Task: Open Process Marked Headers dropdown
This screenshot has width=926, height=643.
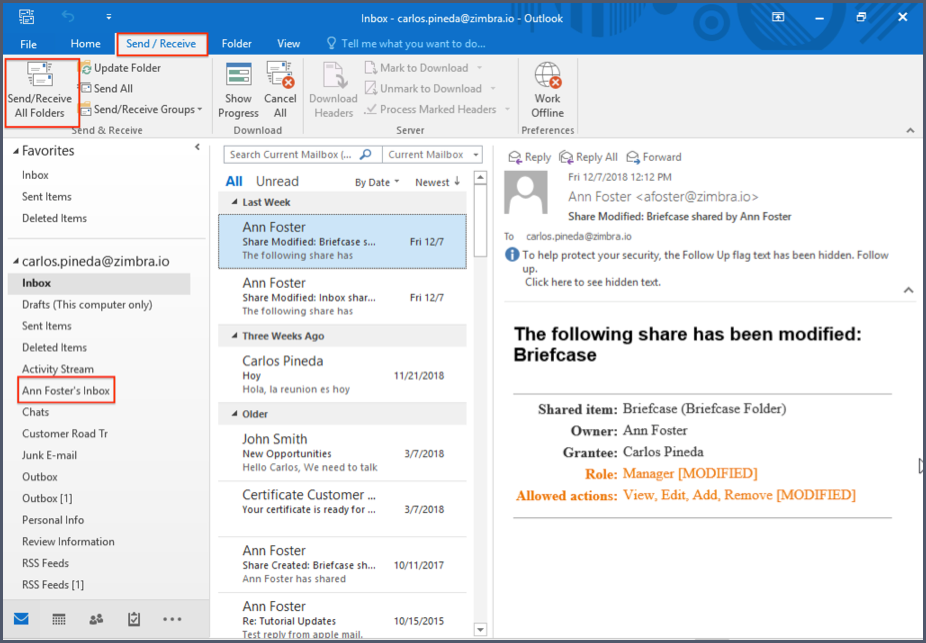Action: tap(507, 109)
